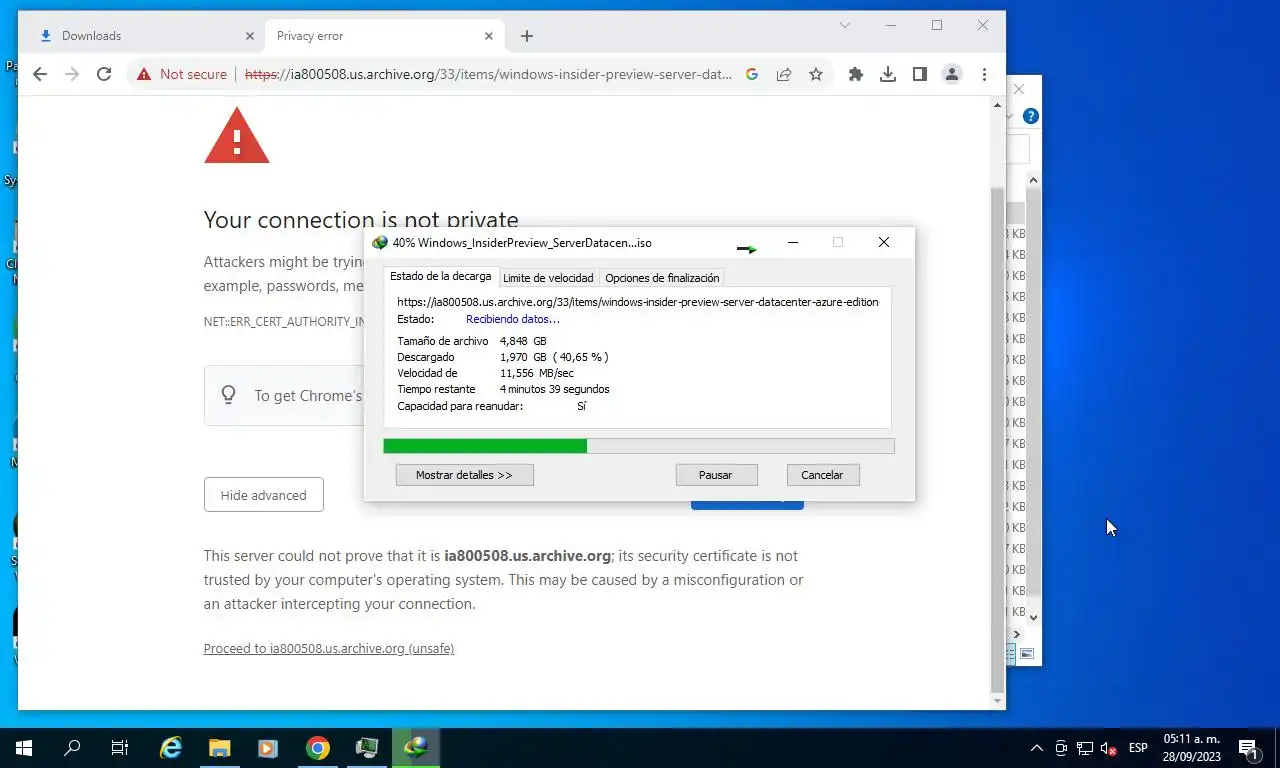Click the download URL text in dialog
This screenshot has height=768, width=1280.
click(638, 302)
